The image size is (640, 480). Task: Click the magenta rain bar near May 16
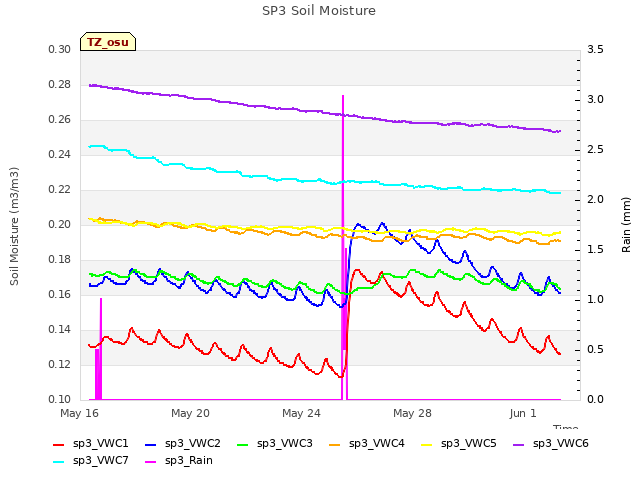coord(100,349)
